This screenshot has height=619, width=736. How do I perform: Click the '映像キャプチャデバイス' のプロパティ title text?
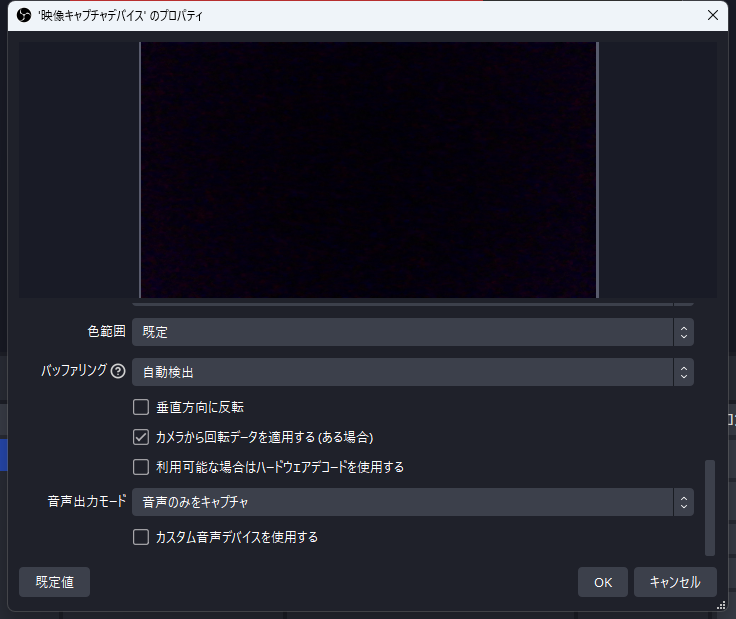[x=120, y=16]
